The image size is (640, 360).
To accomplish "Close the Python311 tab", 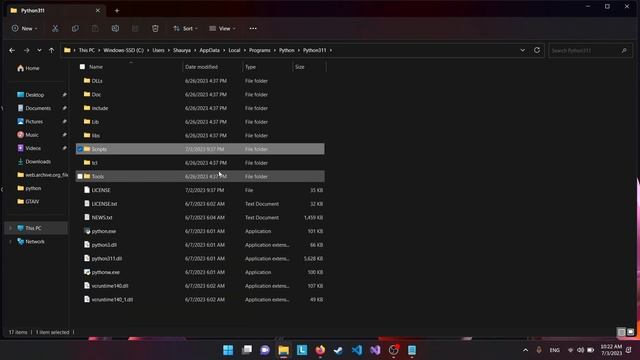I will 98,11.
